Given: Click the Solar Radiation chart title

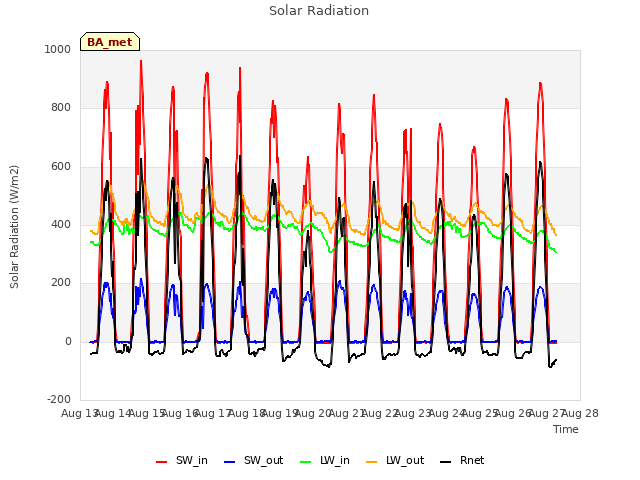Looking at the screenshot, I should [319, 11].
